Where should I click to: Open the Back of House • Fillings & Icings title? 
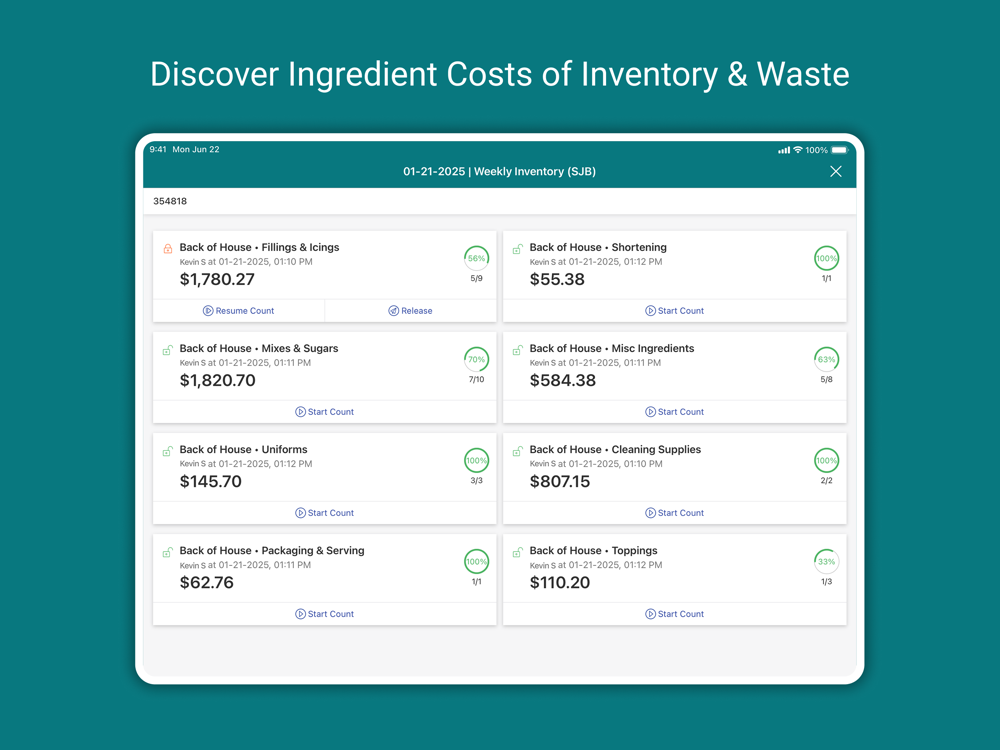259,247
